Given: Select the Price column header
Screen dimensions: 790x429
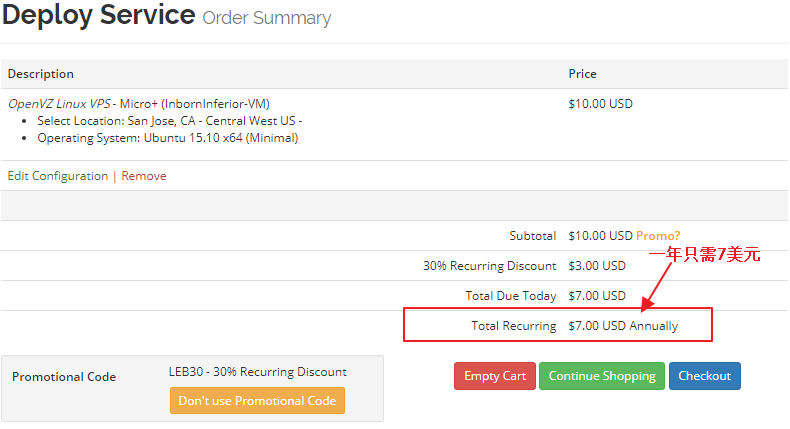Looking at the screenshot, I should pyautogui.click(x=582, y=74).
